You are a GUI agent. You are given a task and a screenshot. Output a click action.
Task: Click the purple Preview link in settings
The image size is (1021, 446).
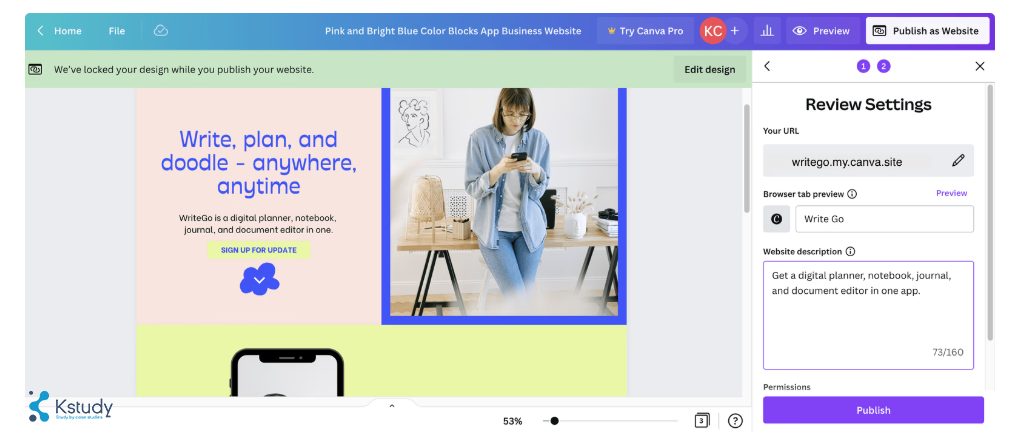pos(951,193)
